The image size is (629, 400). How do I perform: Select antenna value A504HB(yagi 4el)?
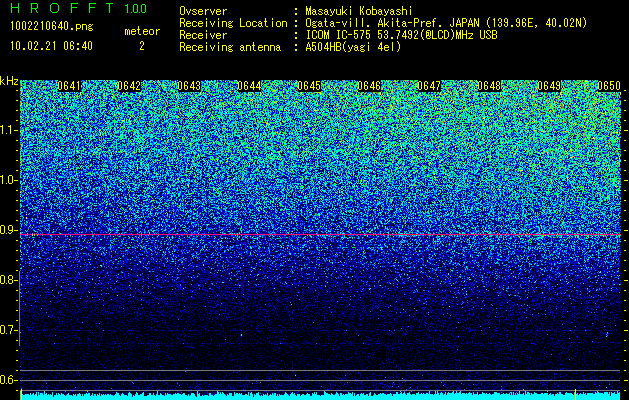tap(353, 47)
